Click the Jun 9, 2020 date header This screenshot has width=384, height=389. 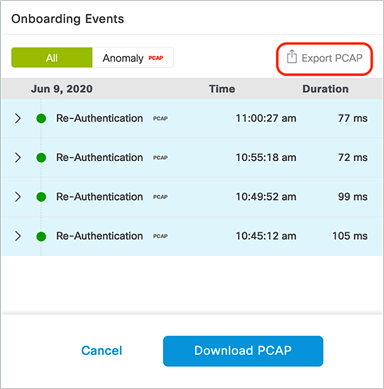click(x=62, y=89)
